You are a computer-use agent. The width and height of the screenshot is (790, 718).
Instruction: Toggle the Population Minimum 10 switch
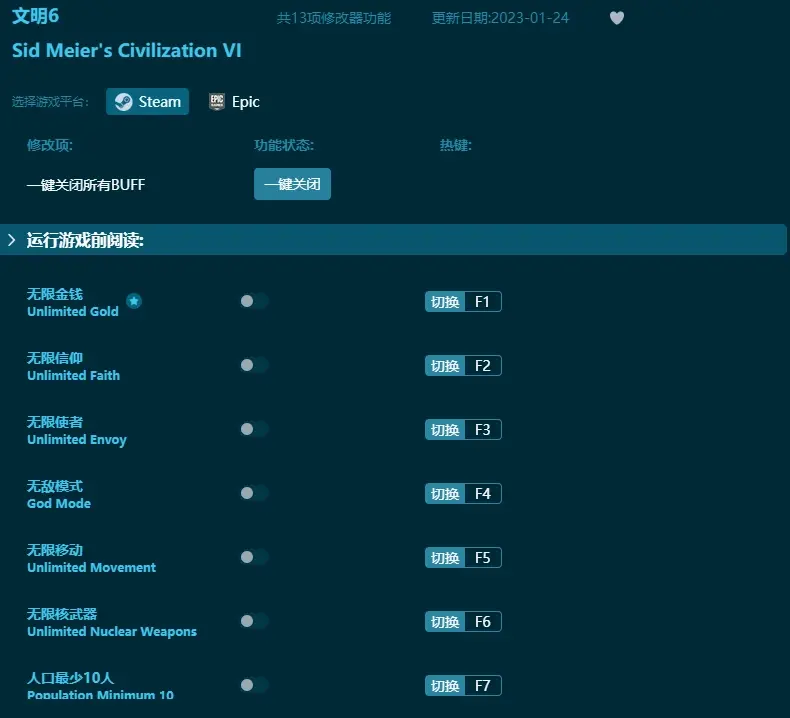254,685
